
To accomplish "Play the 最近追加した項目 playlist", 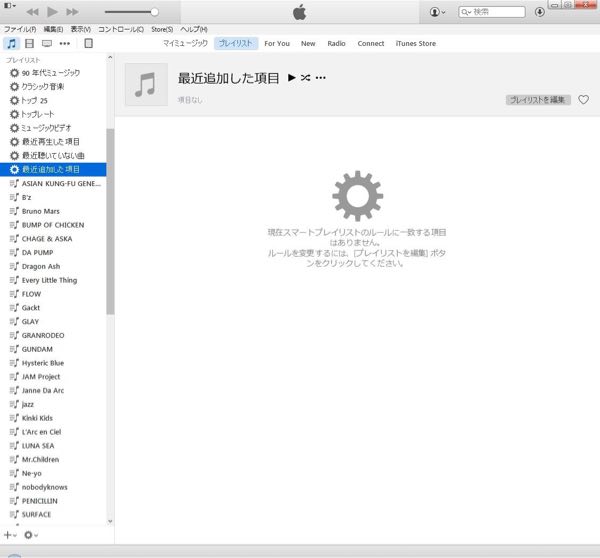I will click(x=292, y=78).
